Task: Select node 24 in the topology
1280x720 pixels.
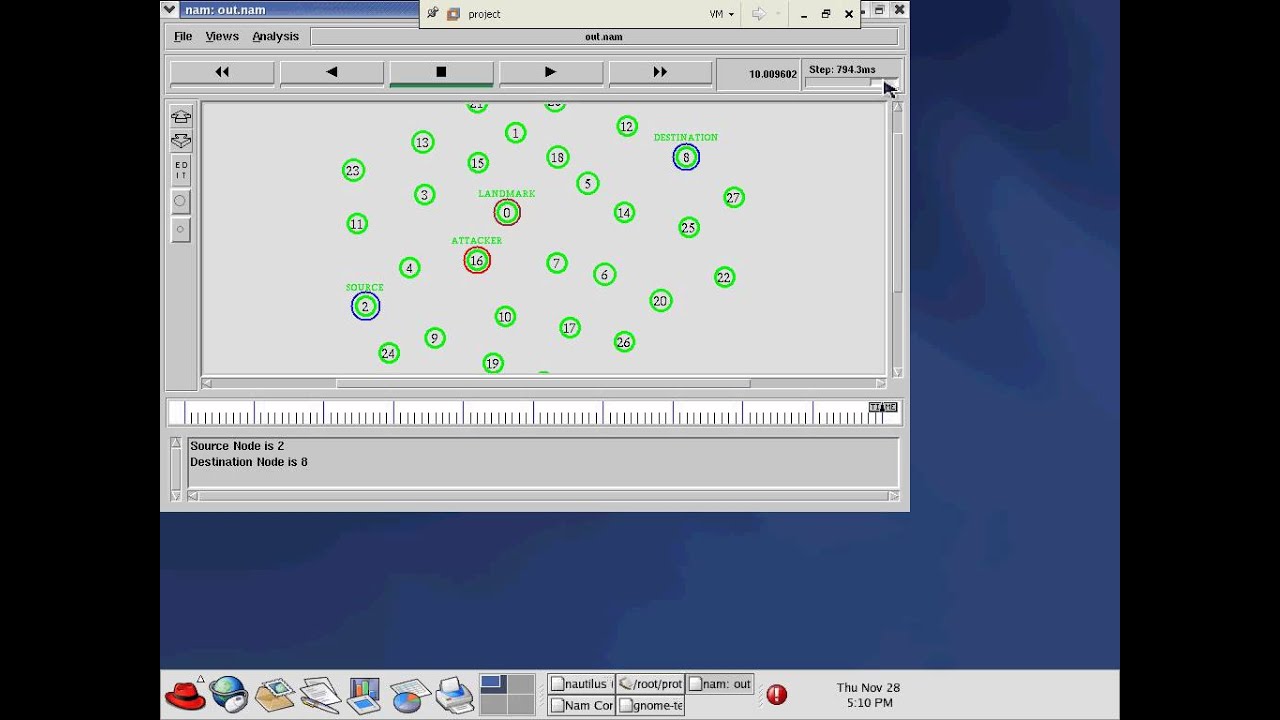Action: coord(388,352)
